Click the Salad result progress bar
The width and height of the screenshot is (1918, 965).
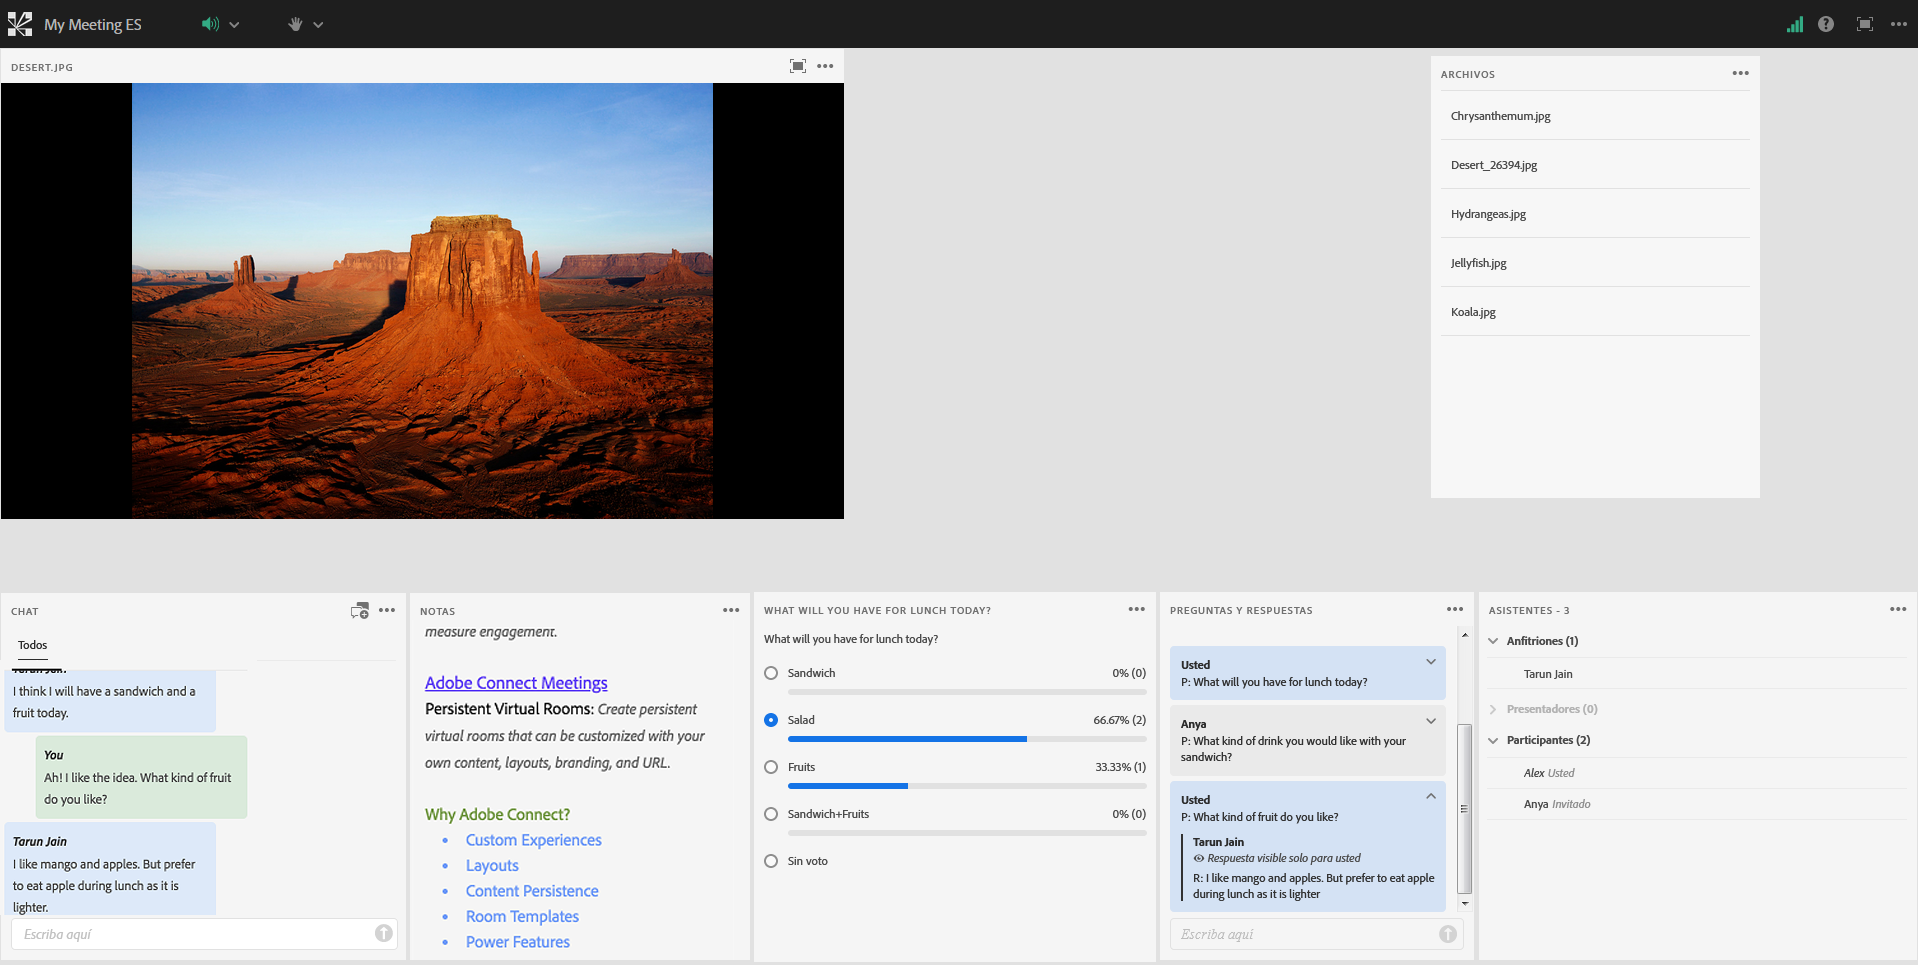[967, 739]
